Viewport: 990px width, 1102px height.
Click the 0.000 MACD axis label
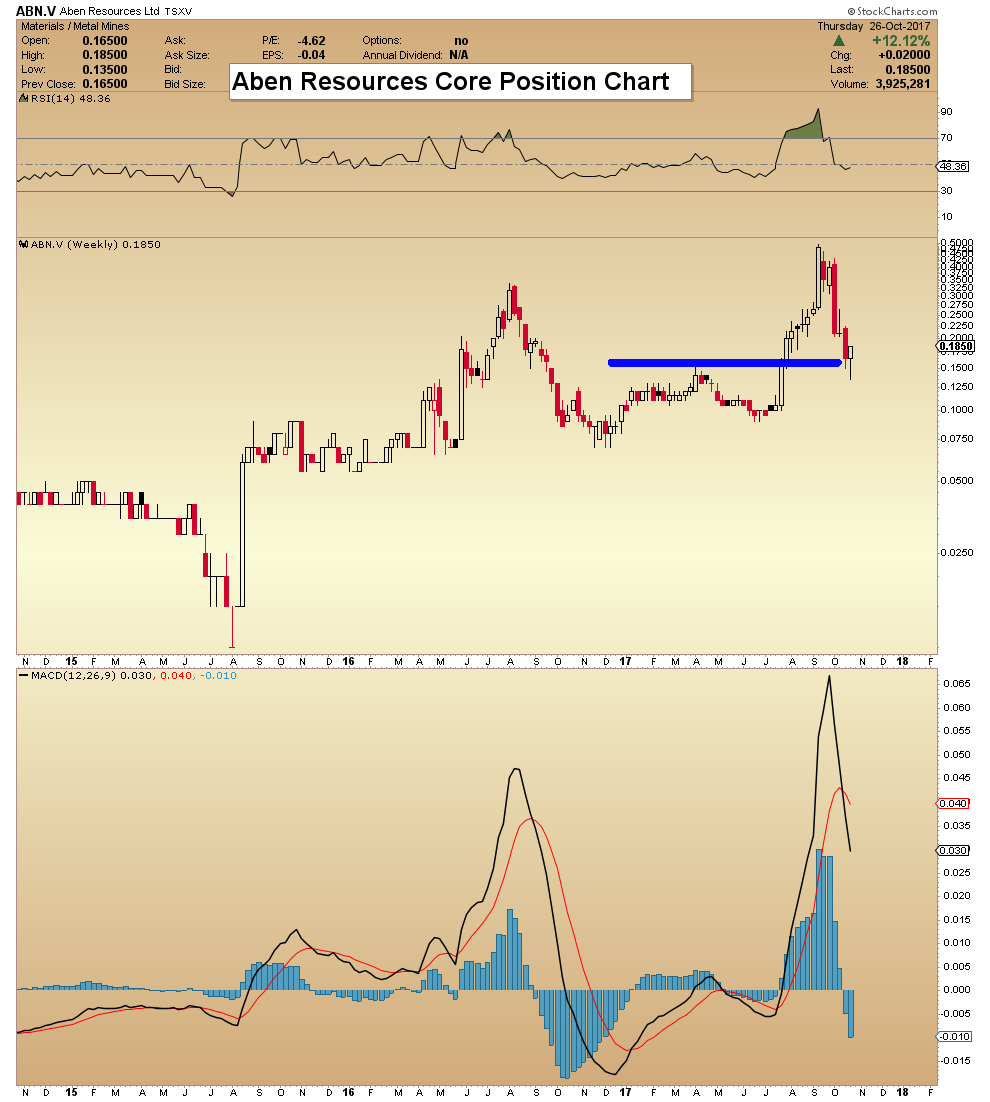957,990
